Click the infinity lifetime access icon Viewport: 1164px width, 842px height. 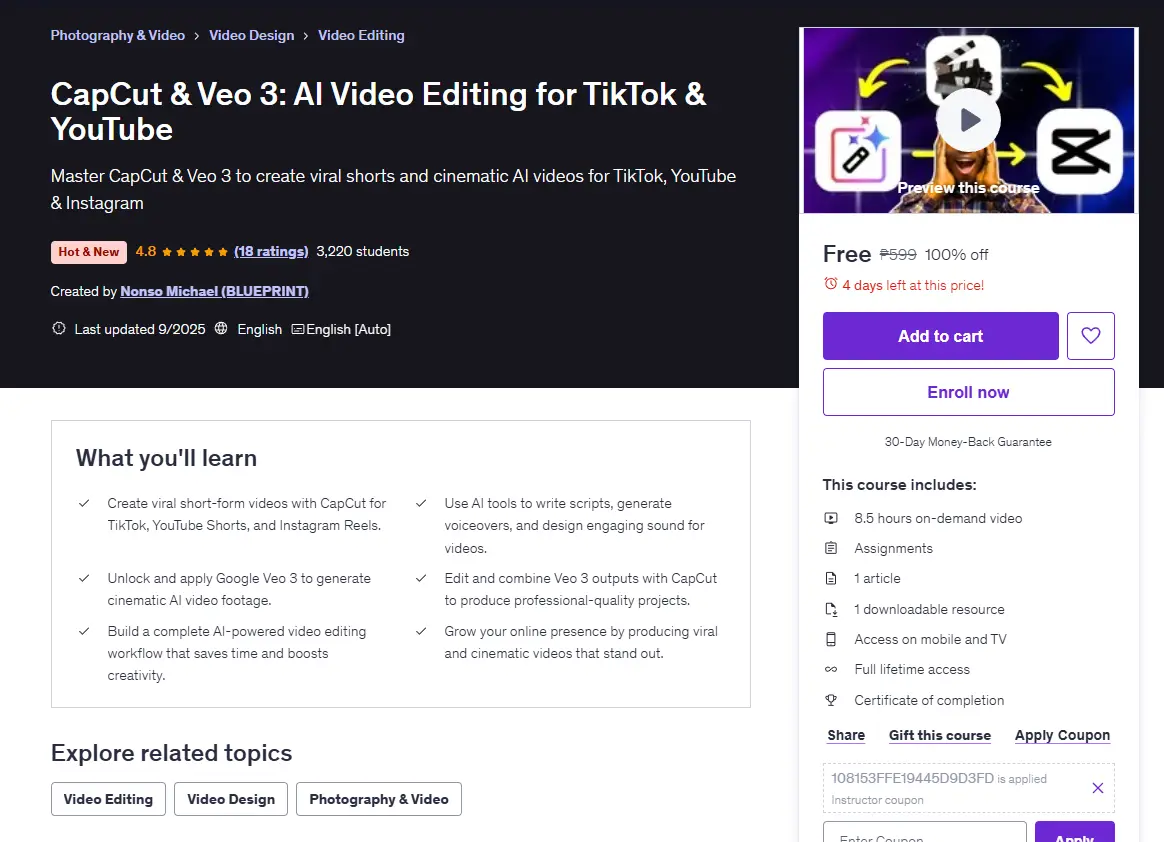(831, 670)
